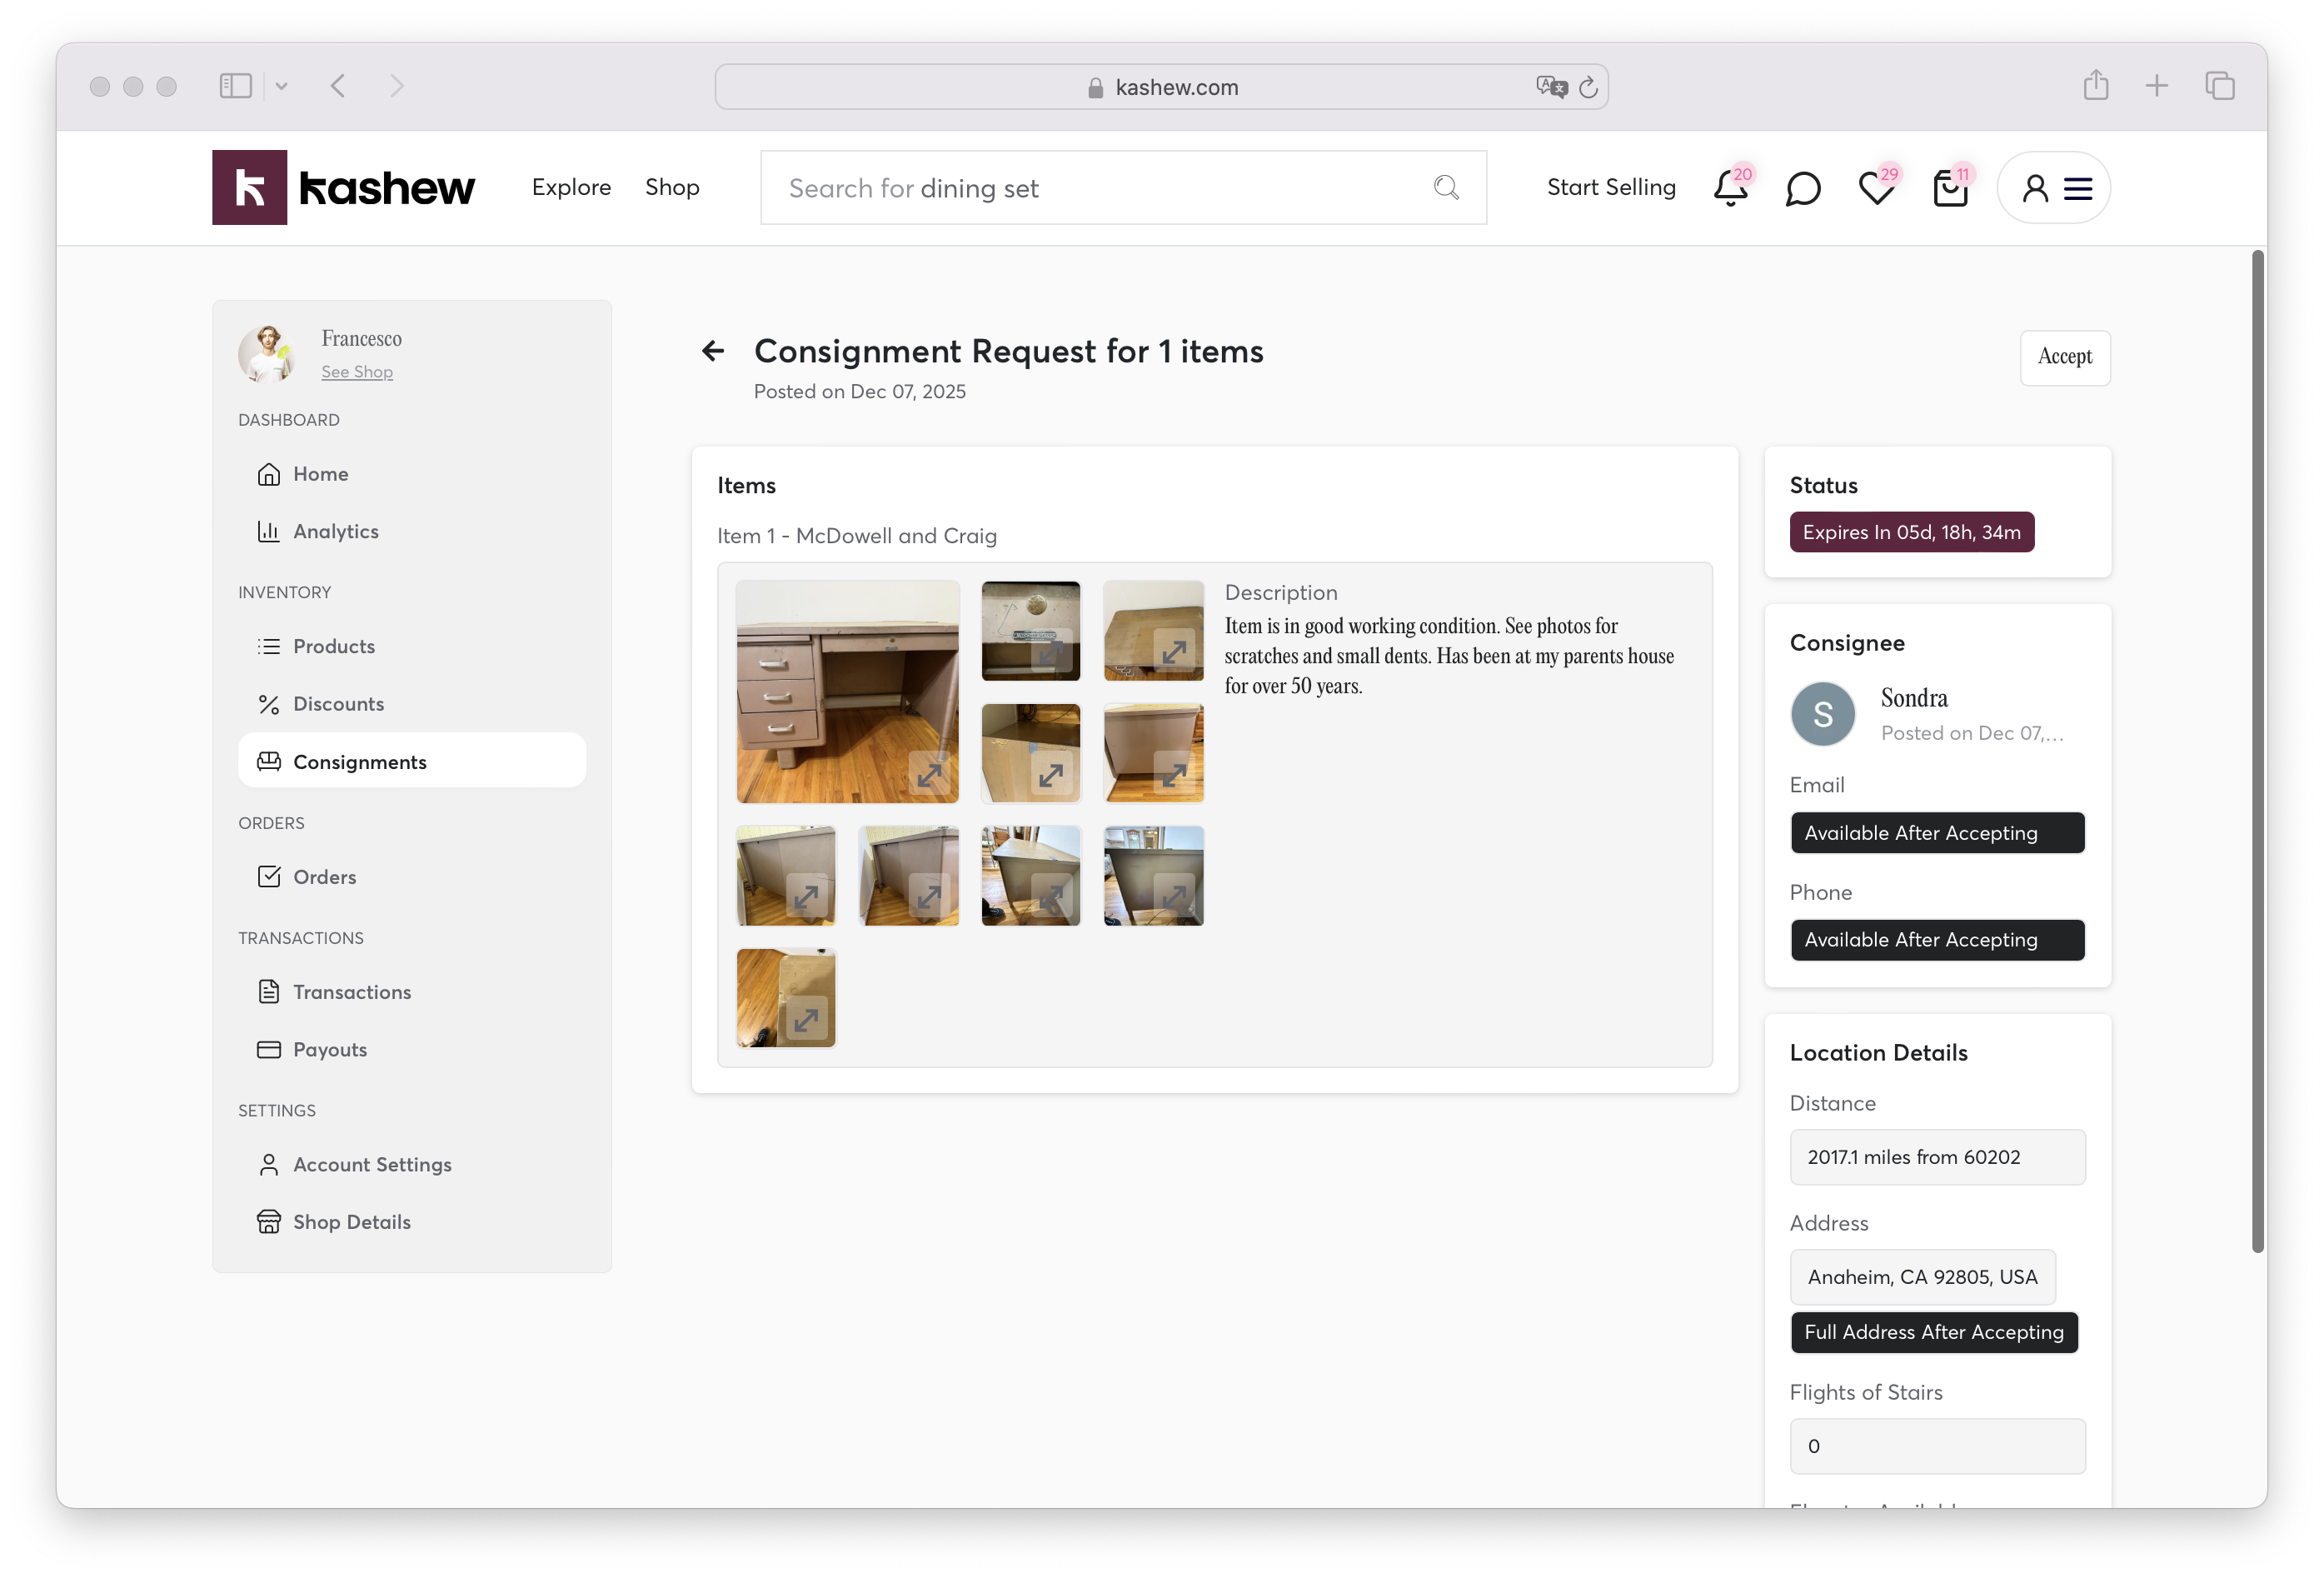Open Shop Details settings
This screenshot has width=2324, height=1578.
pos(351,1222)
